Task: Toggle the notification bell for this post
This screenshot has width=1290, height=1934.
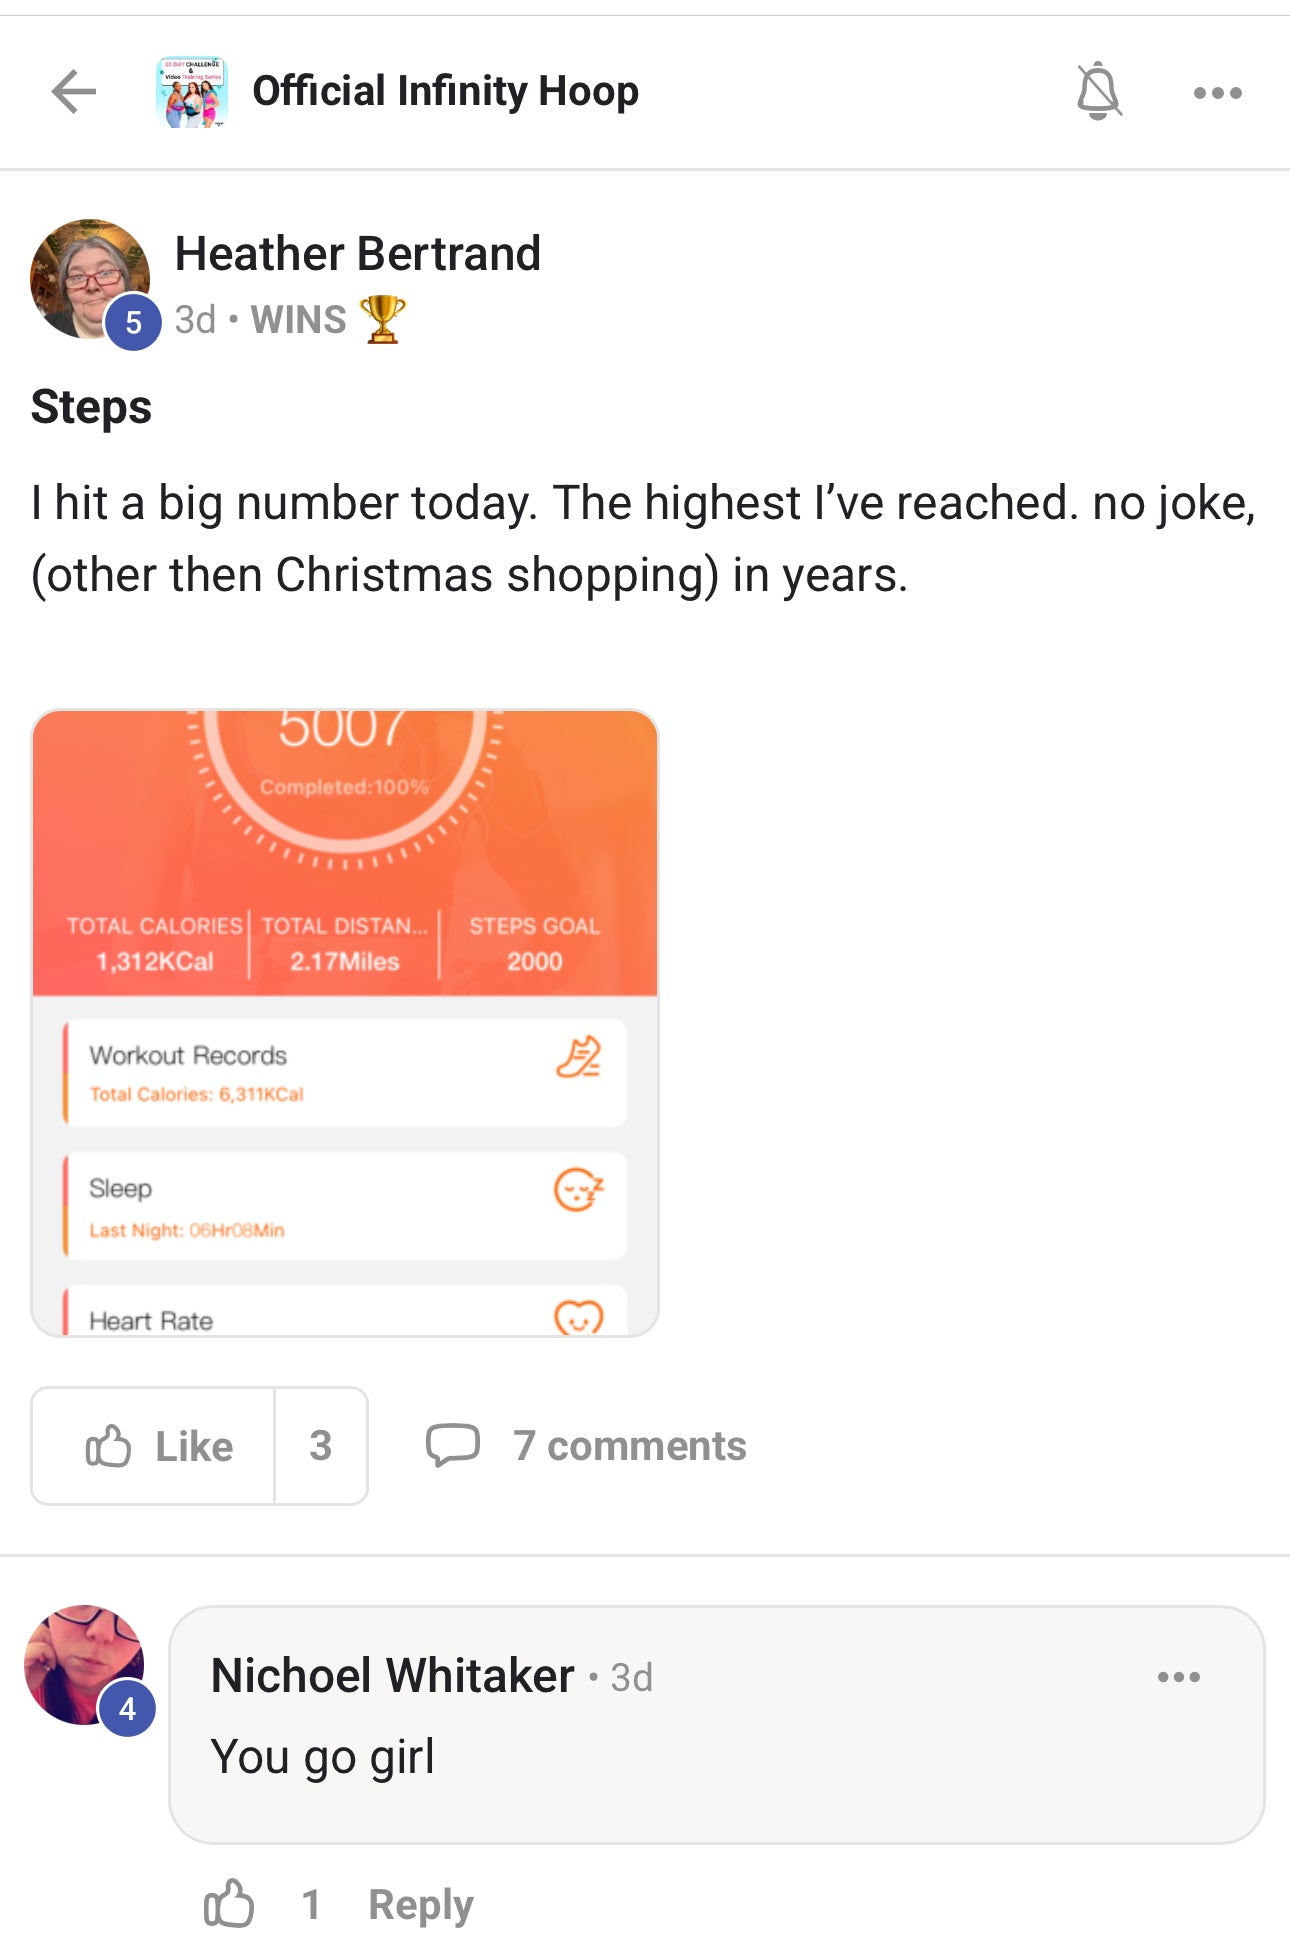Action: click(1098, 92)
